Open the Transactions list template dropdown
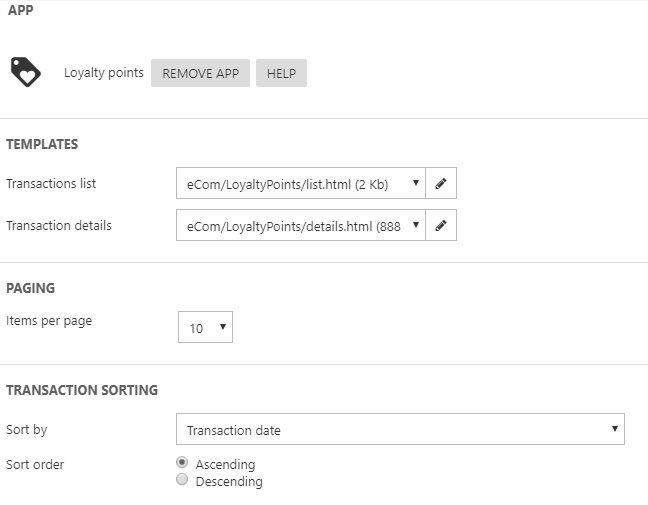Screen dimensions: 648x505 (x=300, y=184)
